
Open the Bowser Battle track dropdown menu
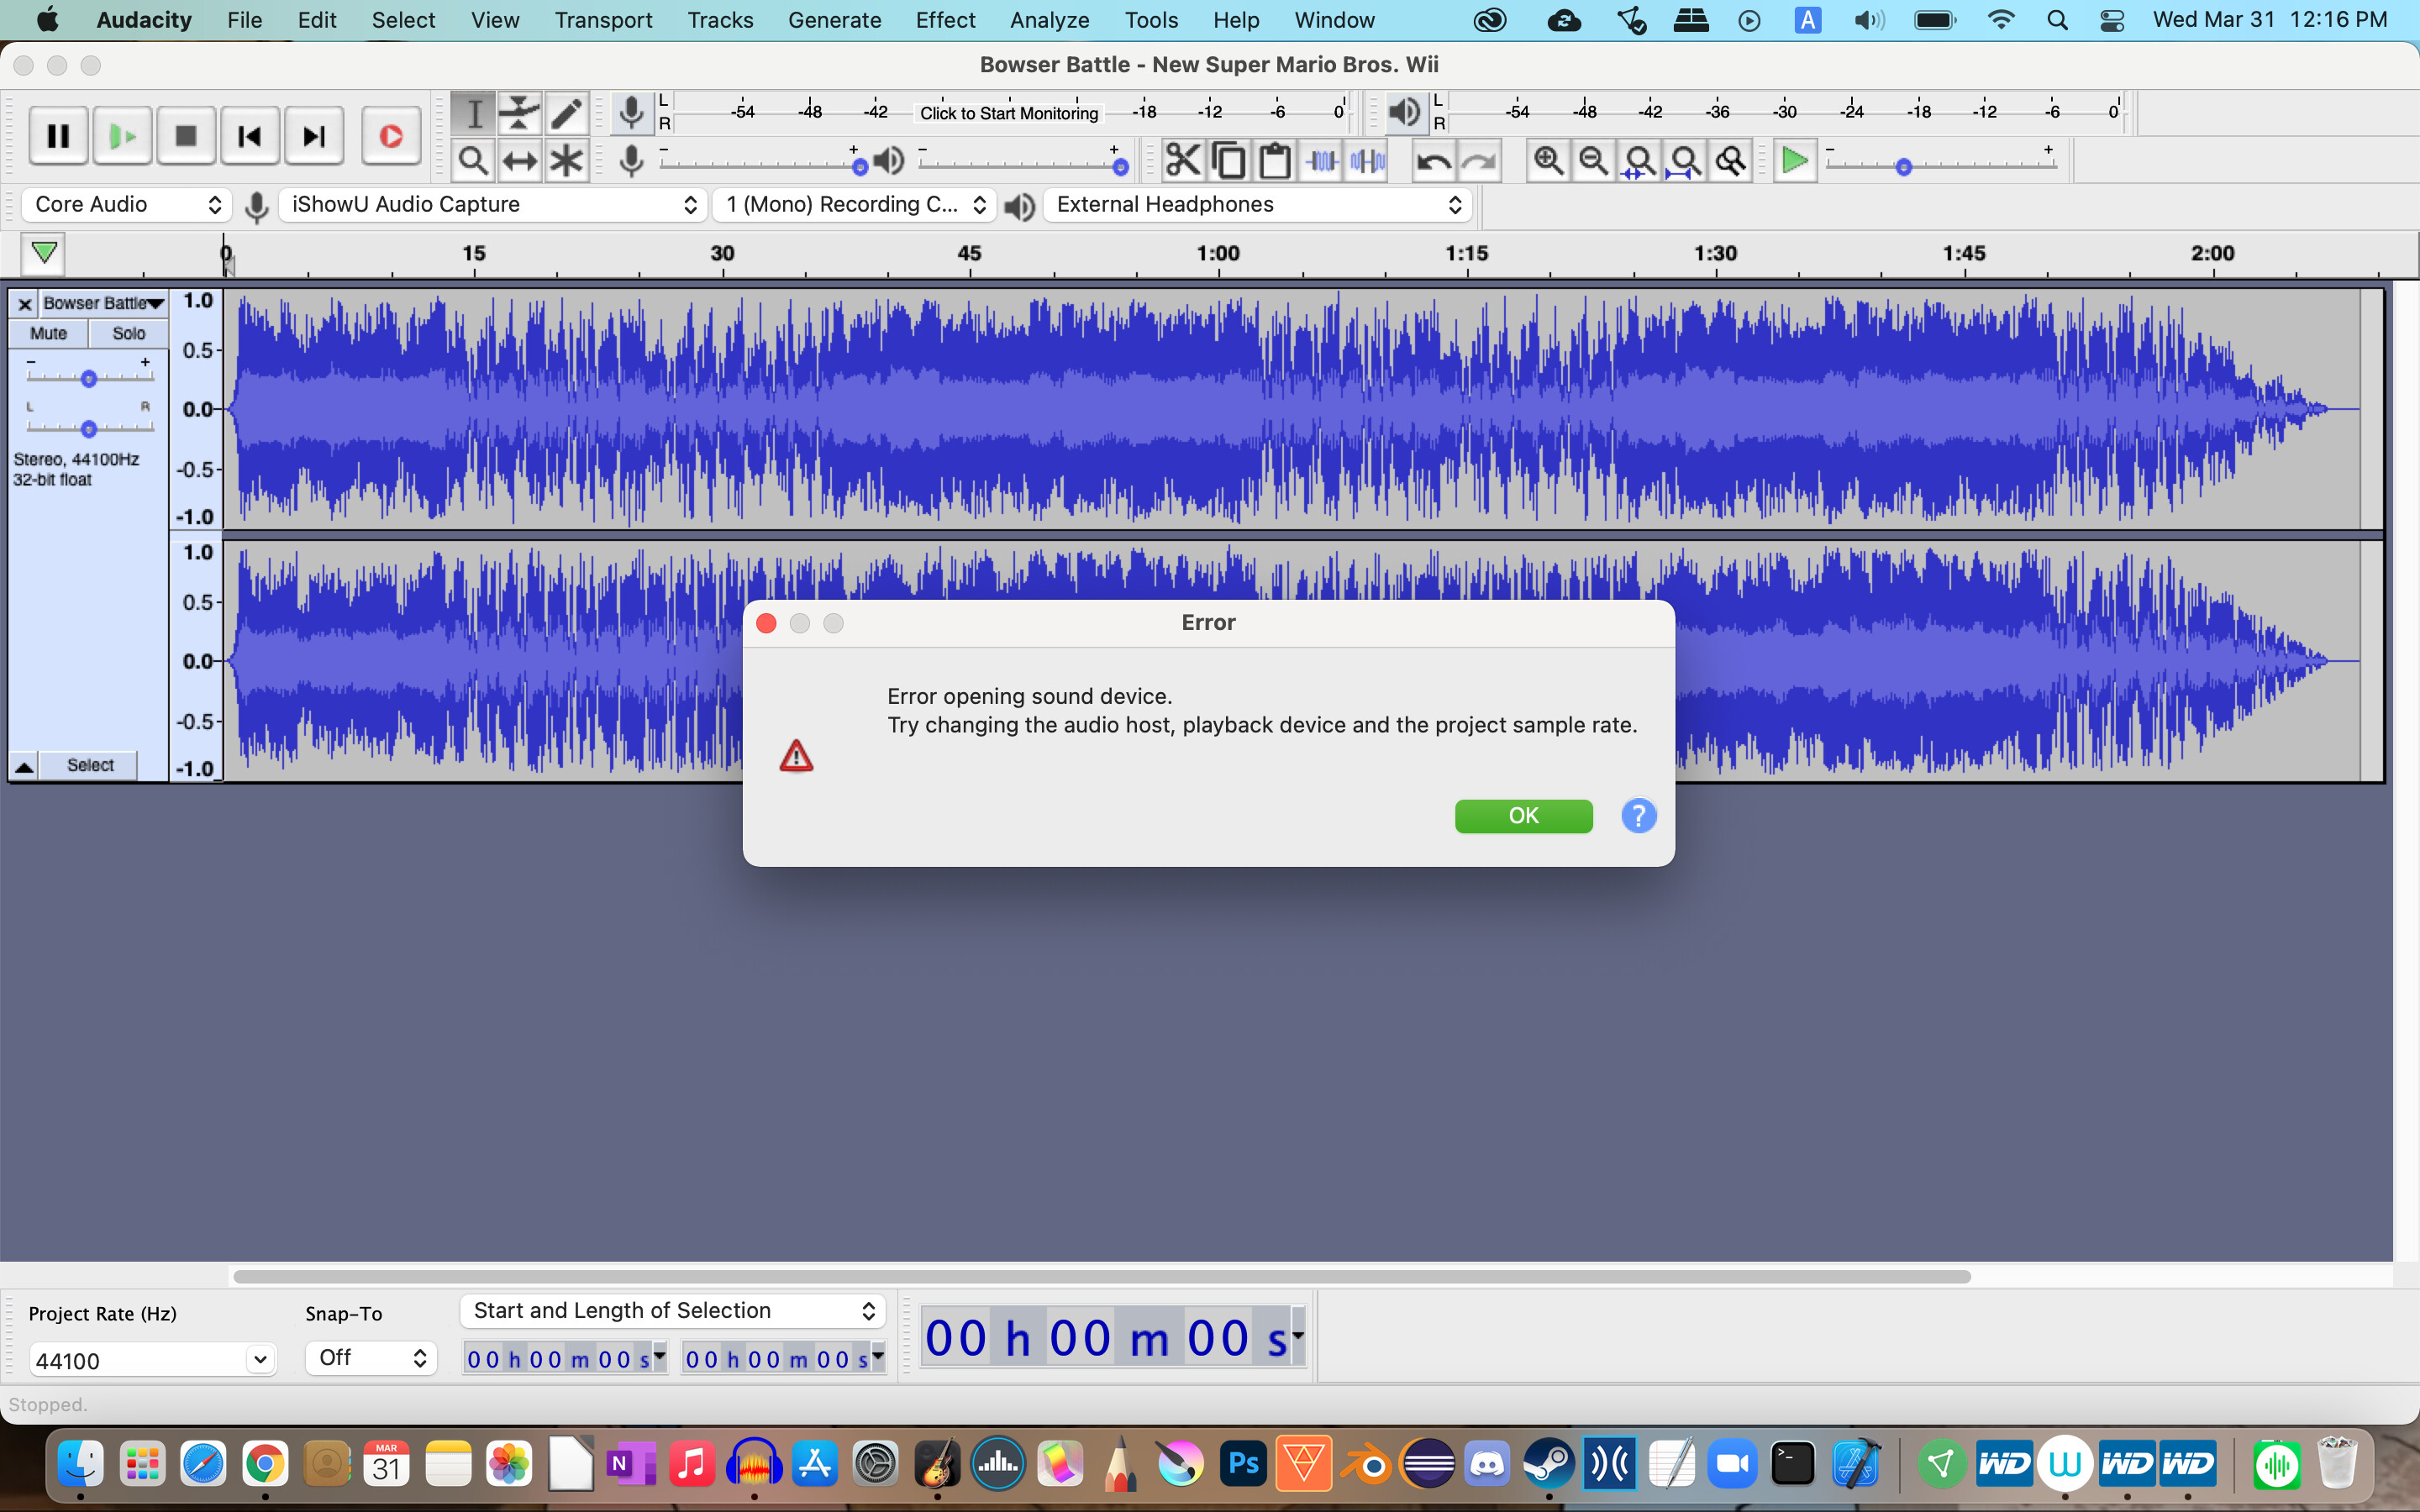pyautogui.click(x=103, y=303)
